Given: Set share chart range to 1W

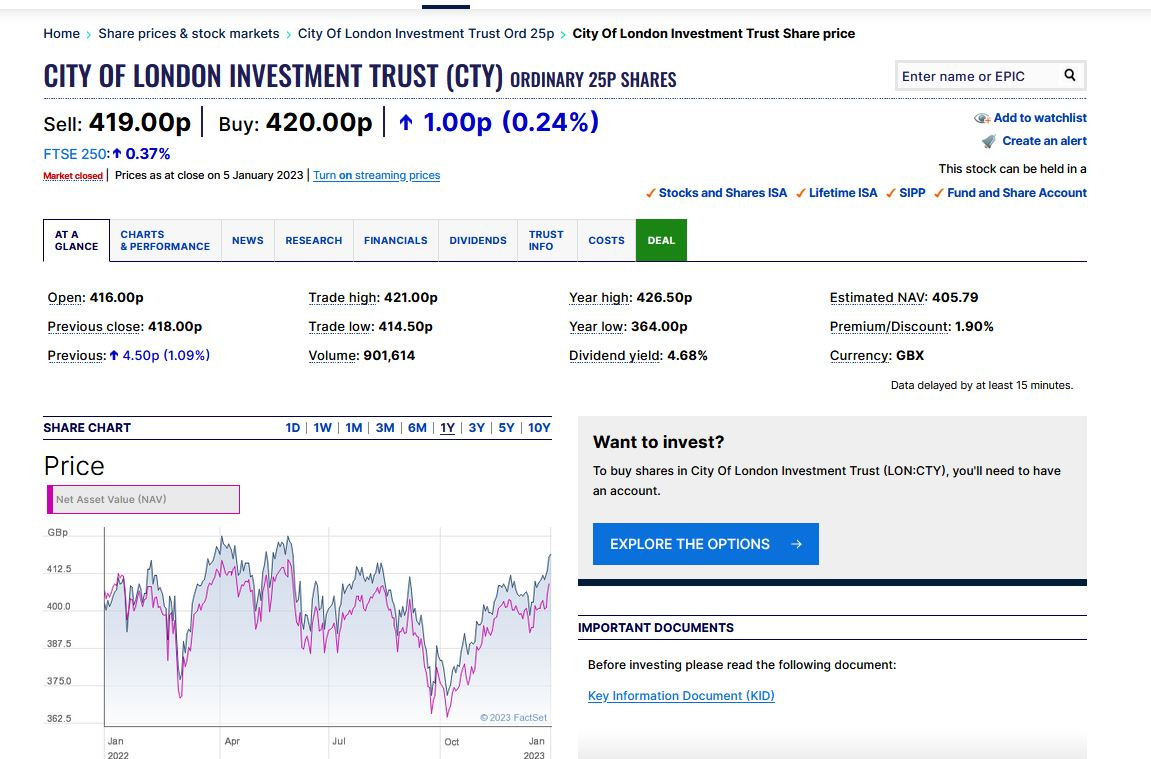Looking at the screenshot, I should click(323, 428).
